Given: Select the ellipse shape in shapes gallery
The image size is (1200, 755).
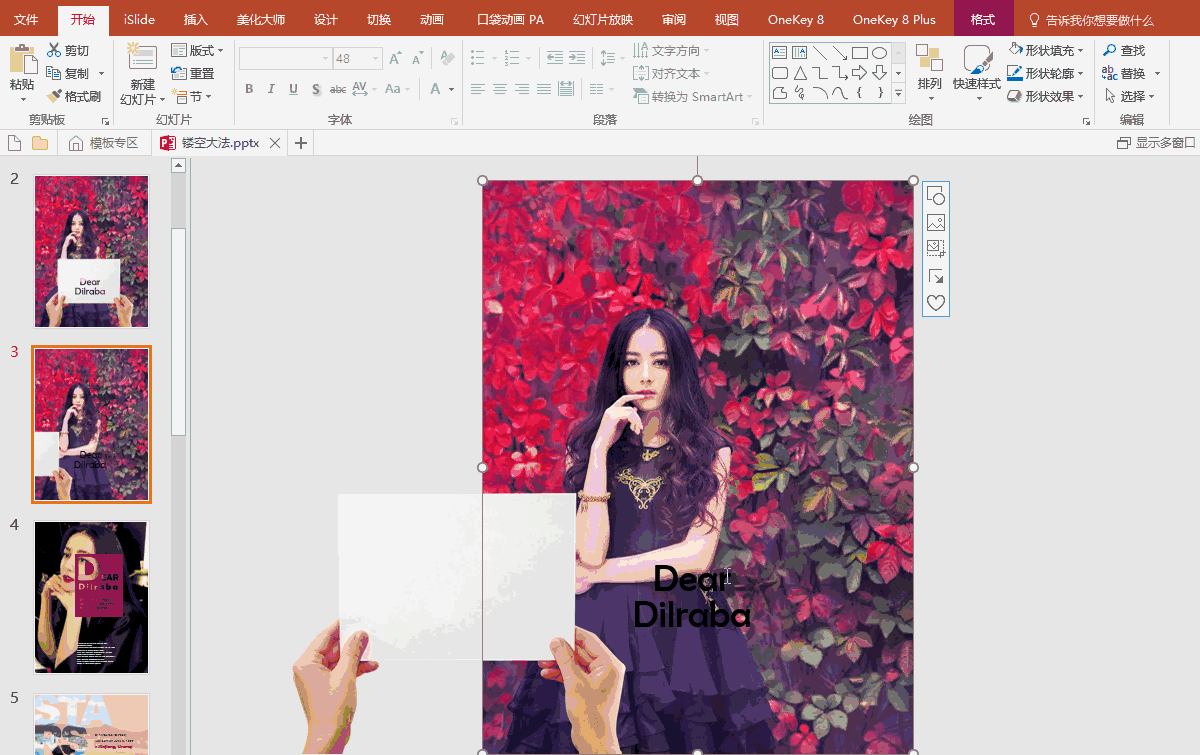Looking at the screenshot, I should [879, 53].
